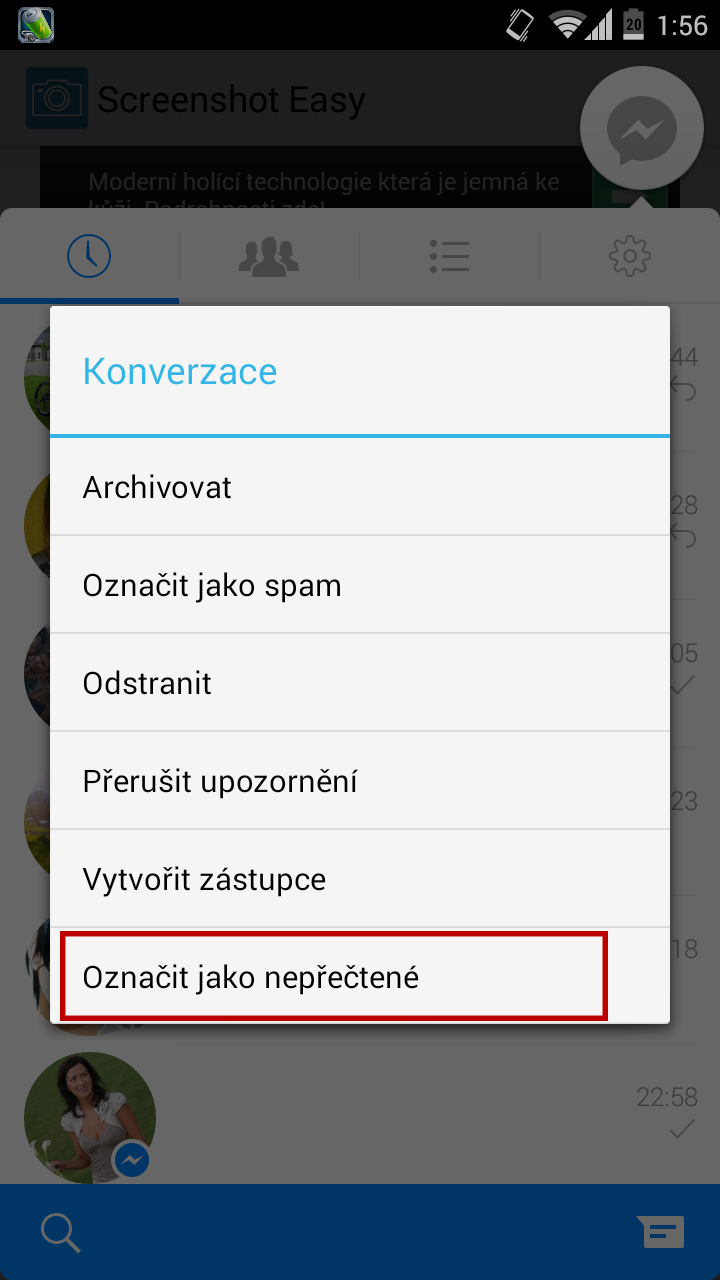The width and height of the screenshot is (720, 1280).
Task: Open the contacts list tab icon
Action: (x=449, y=256)
